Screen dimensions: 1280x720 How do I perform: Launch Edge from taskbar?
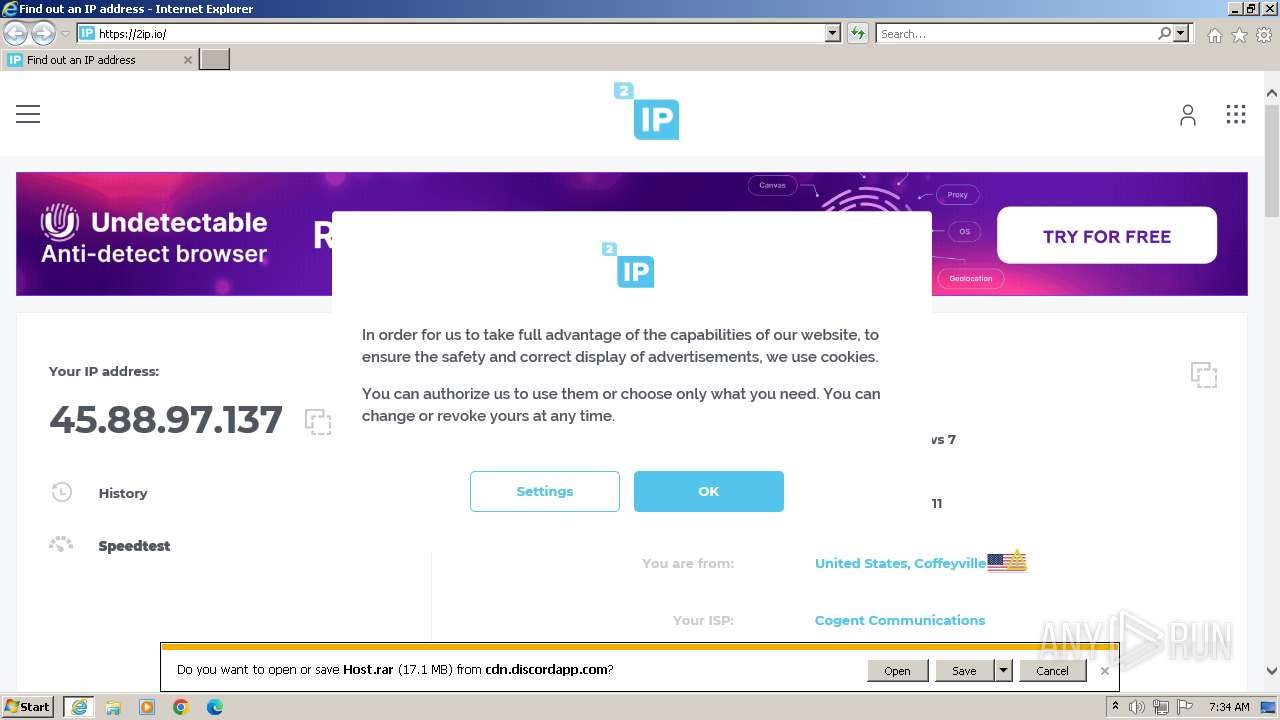tap(215, 707)
